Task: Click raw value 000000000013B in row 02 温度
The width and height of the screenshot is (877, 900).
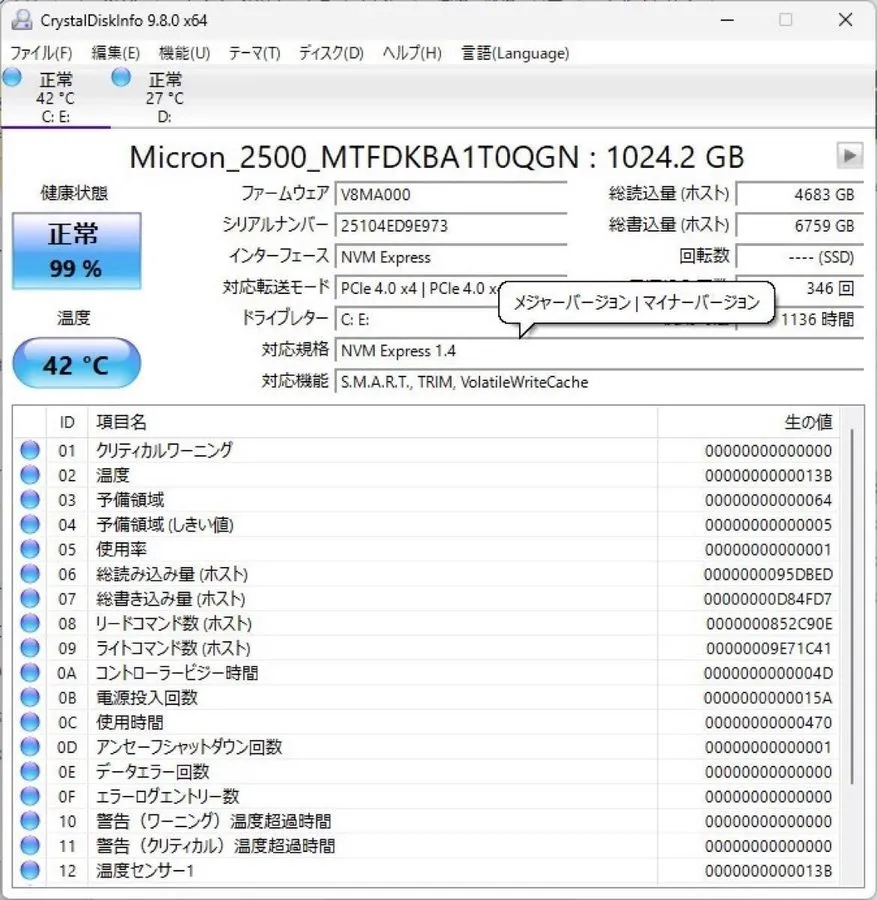Action: coord(769,476)
